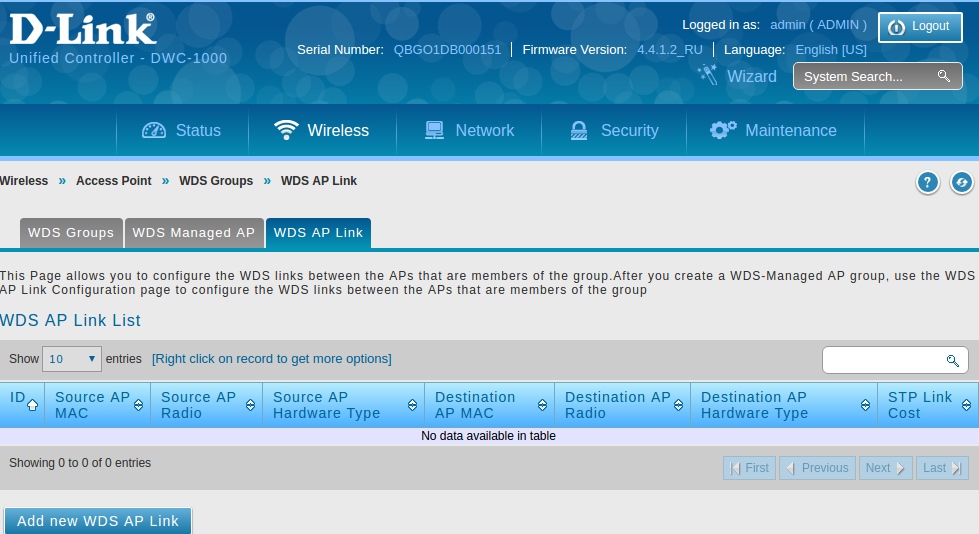Viewport: 979px width, 534px height.
Task: Switch to the WDS Managed AP tab
Action: 194,233
